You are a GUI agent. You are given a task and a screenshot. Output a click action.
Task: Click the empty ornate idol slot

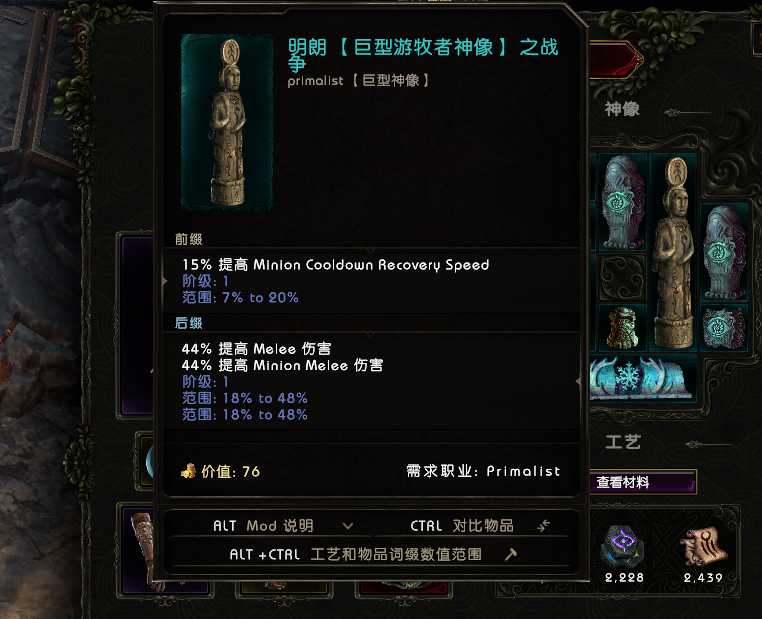click(622, 278)
